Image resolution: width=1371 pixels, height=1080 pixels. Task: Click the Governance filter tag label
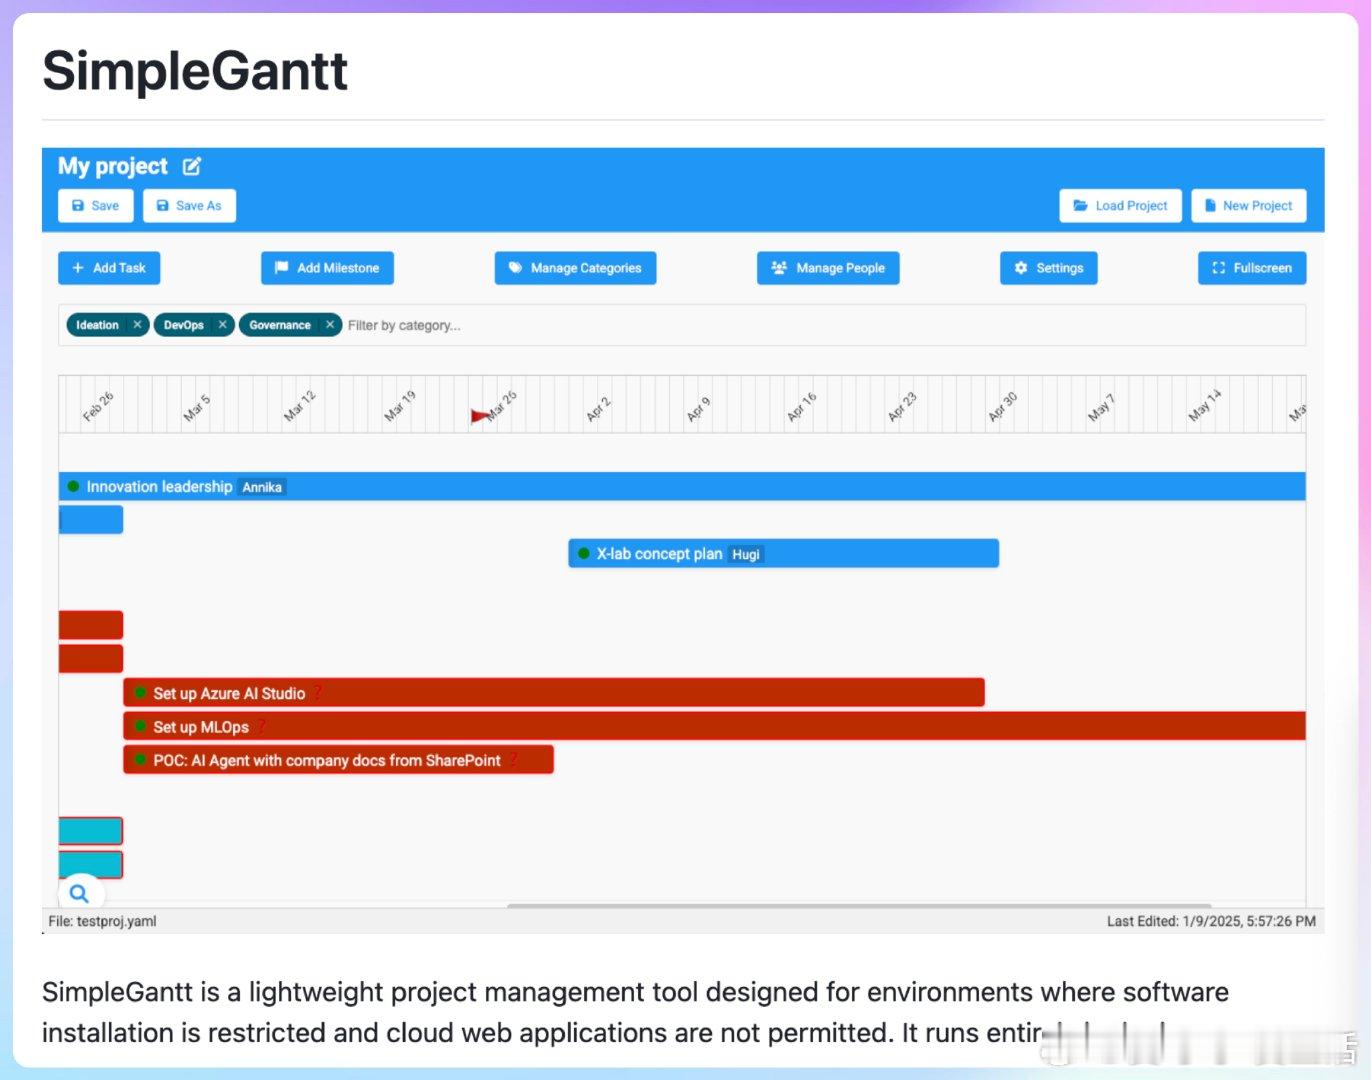280,325
